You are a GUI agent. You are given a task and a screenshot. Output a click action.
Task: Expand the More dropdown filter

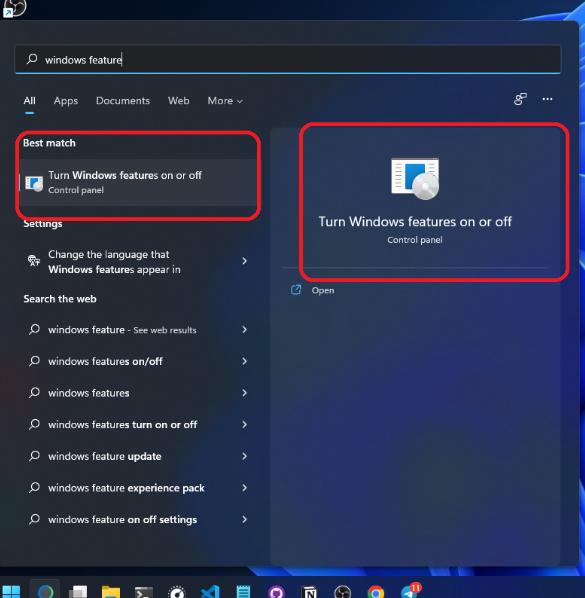225,101
